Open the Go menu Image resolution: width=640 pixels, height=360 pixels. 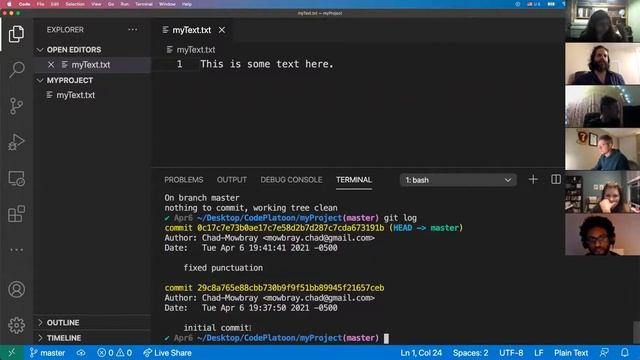coord(111,4)
